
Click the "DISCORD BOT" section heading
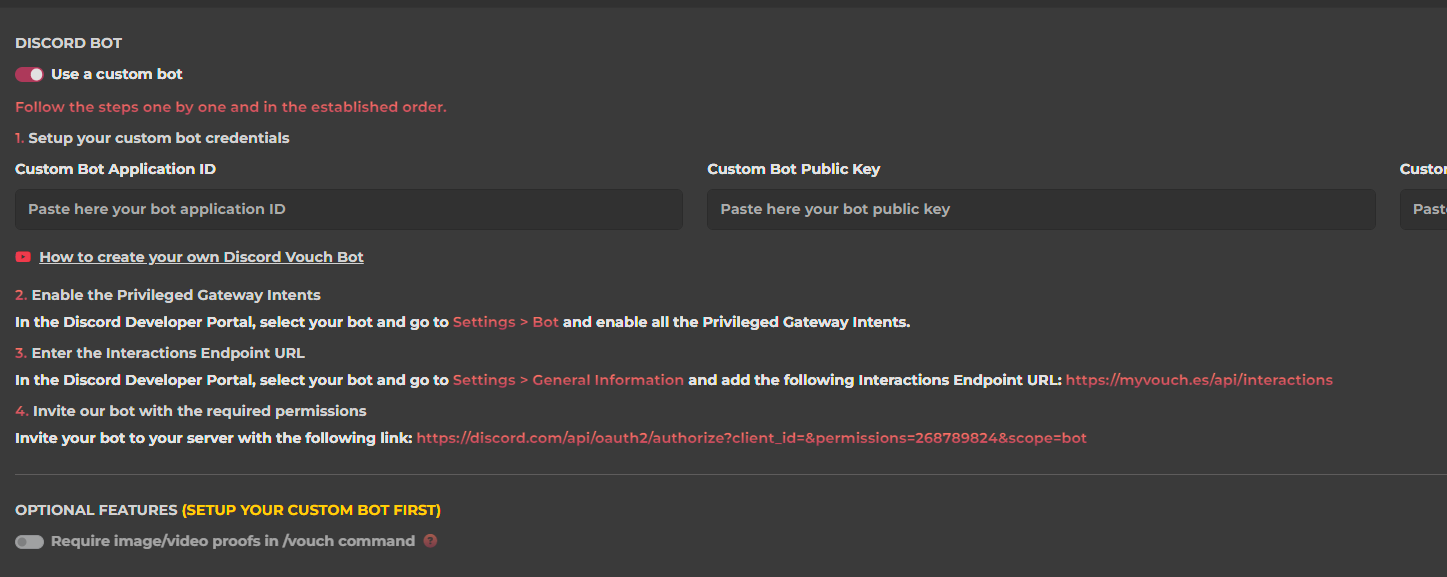click(68, 43)
